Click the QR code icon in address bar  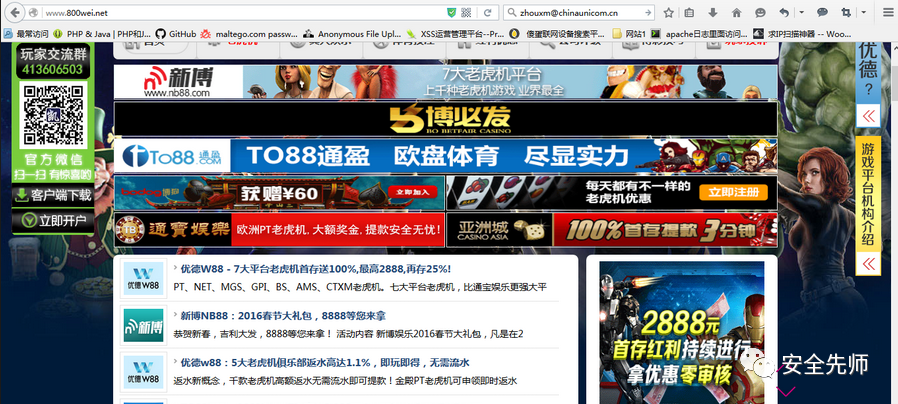[x=466, y=13]
